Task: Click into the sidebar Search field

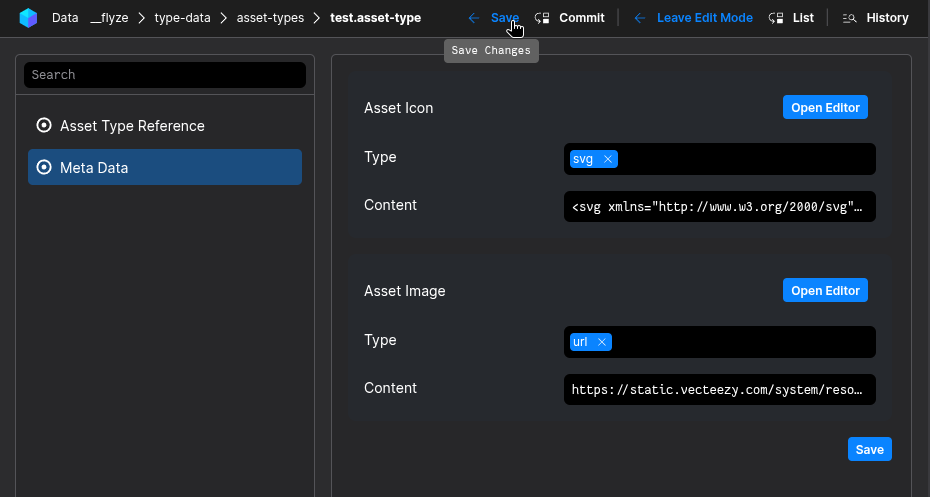Action: click(165, 75)
